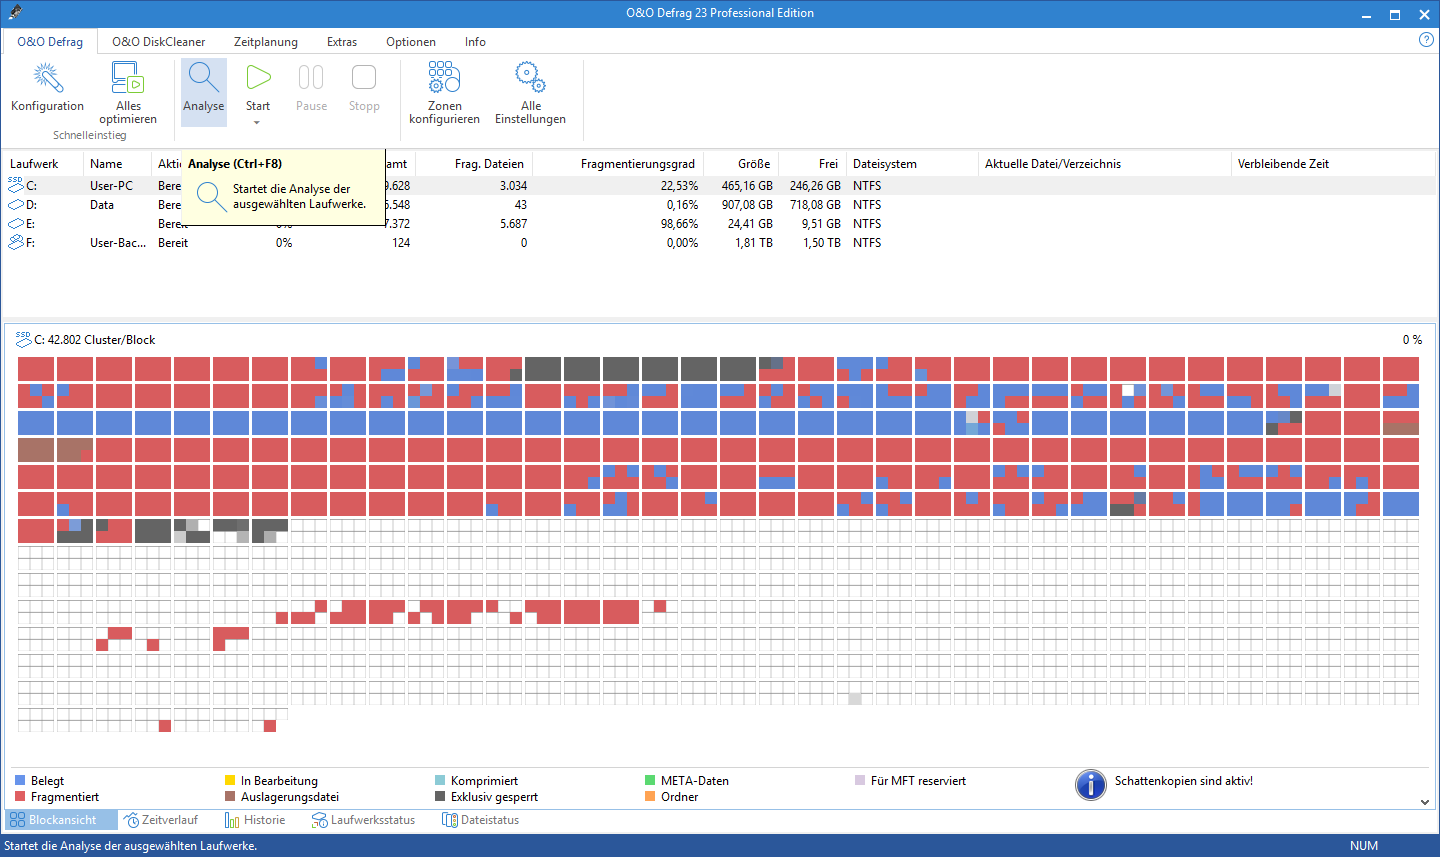This screenshot has width=1440, height=857.
Task: Click fragmentation value 98,66%
Action: pyautogui.click(x=679, y=224)
